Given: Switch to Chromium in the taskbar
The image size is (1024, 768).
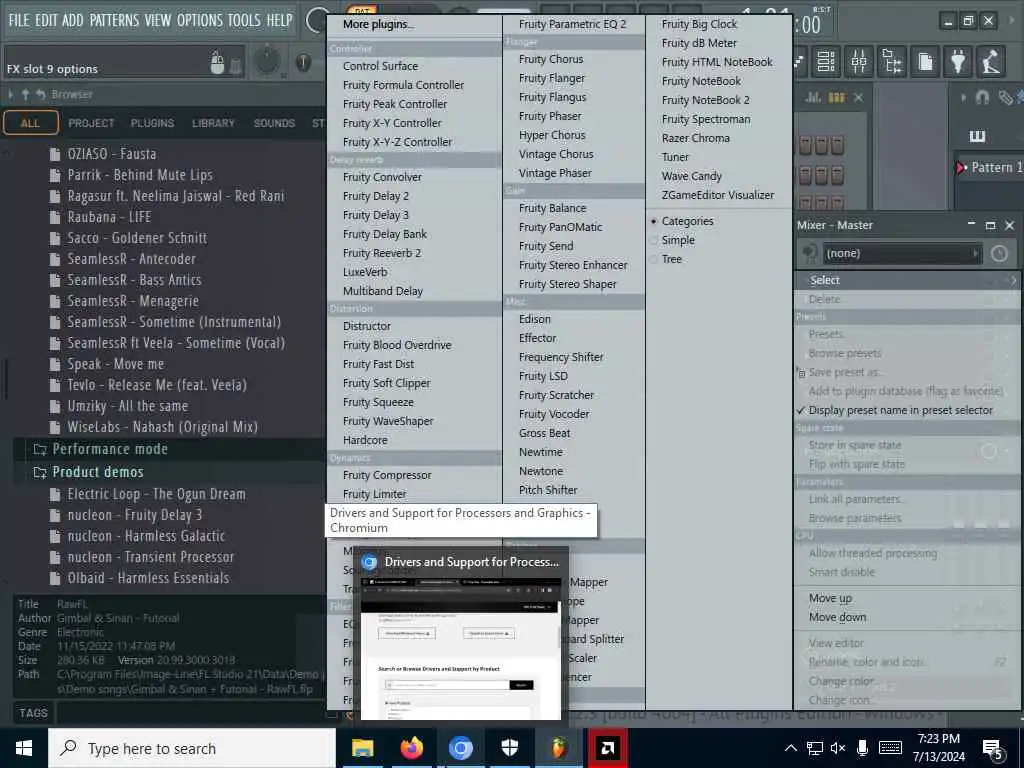Looking at the screenshot, I should coord(460,748).
